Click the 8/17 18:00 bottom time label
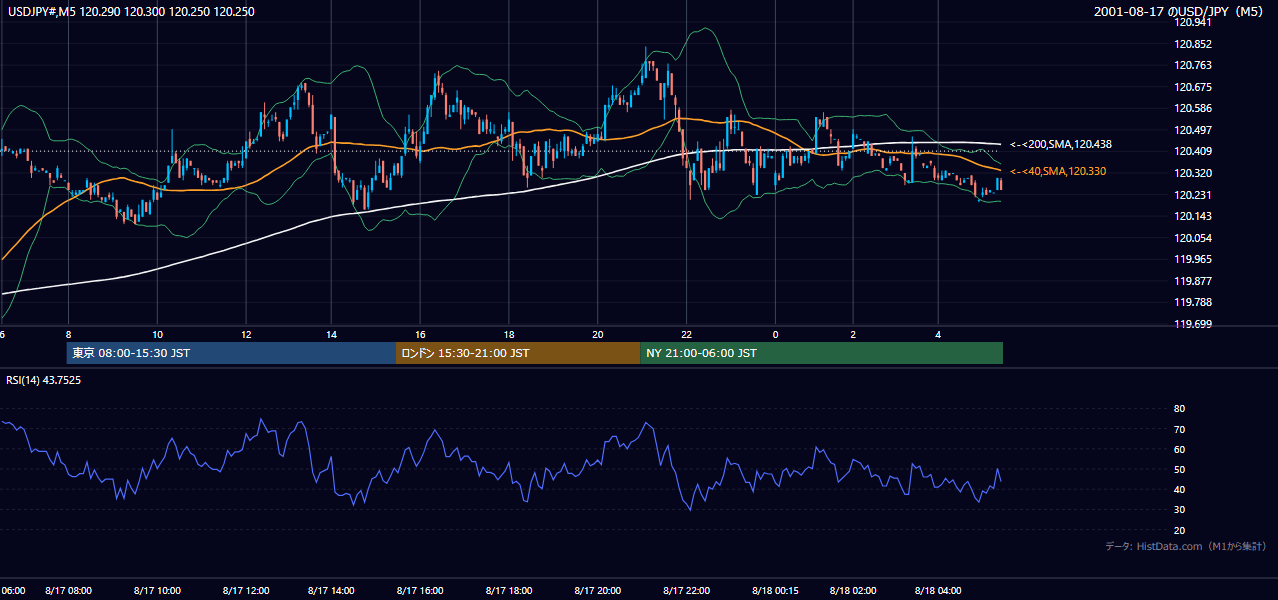This screenshot has height=600, width=1278. point(508,591)
